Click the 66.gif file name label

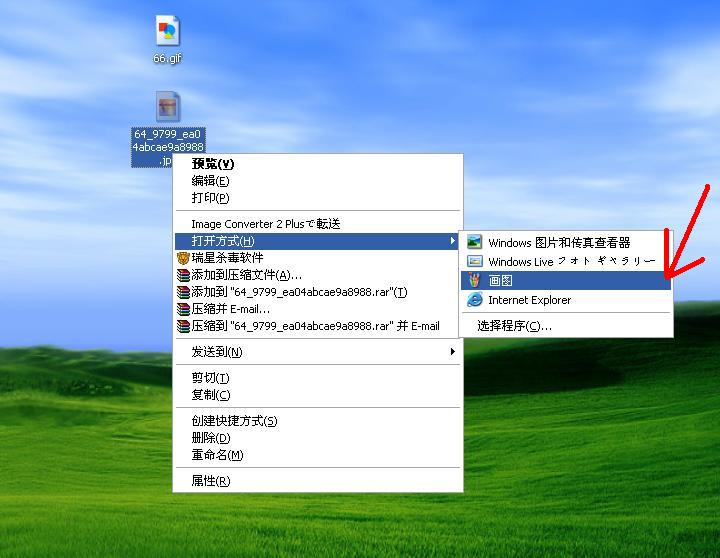click(168, 58)
